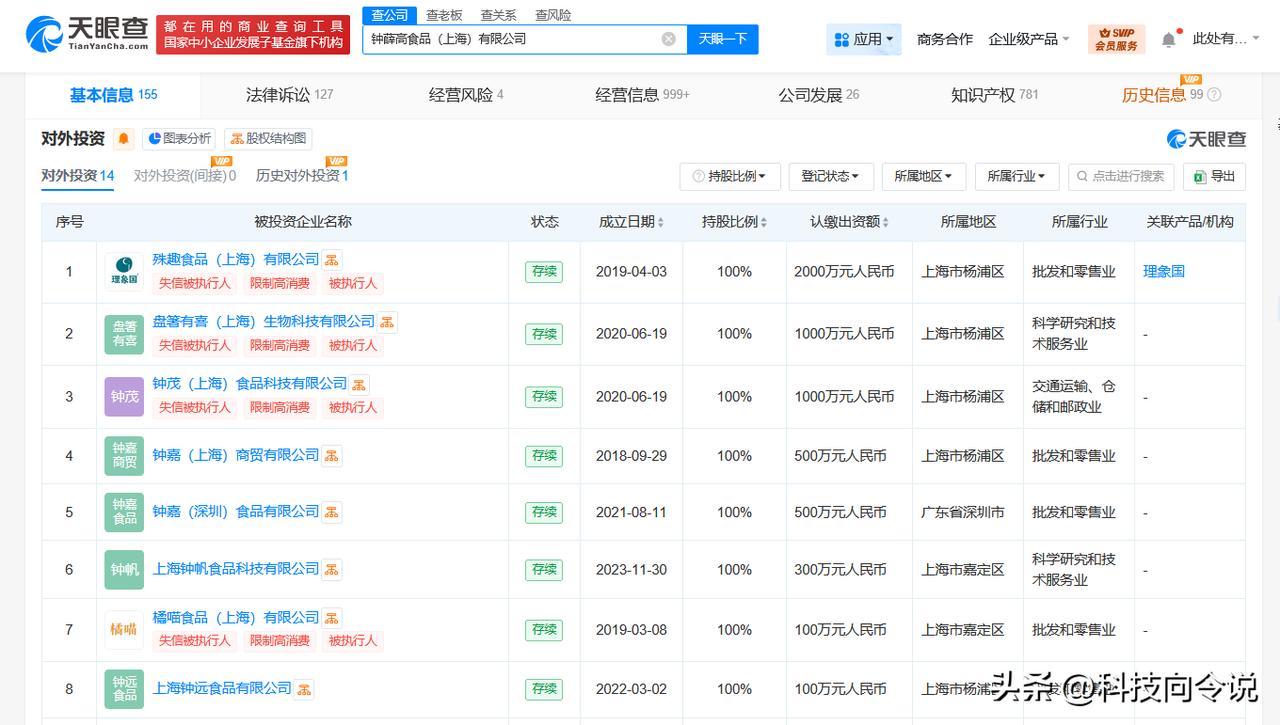The height and width of the screenshot is (725, 1280).
Task: Open 盘箸有喜（上海）生物科技有限公司 link
Action: (264, 321)
